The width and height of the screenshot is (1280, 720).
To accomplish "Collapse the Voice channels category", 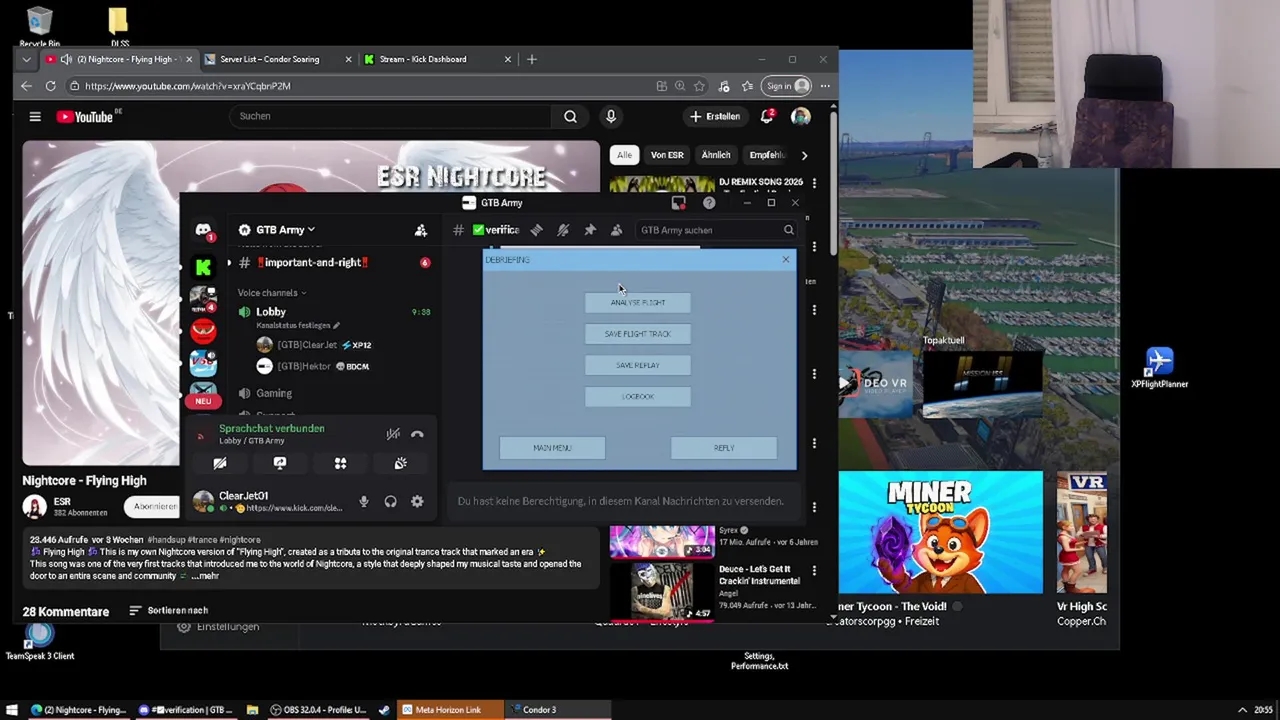I will pos(271,293).
